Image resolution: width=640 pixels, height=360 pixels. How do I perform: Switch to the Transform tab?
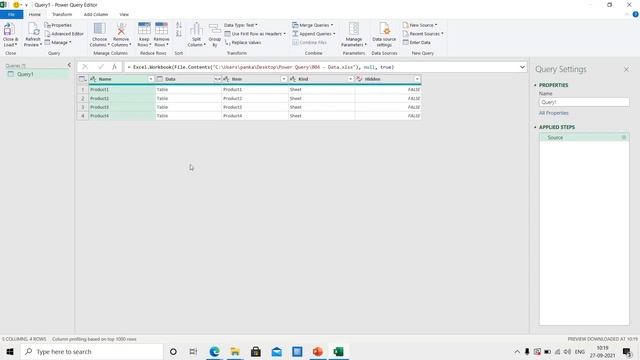(62, 14)
